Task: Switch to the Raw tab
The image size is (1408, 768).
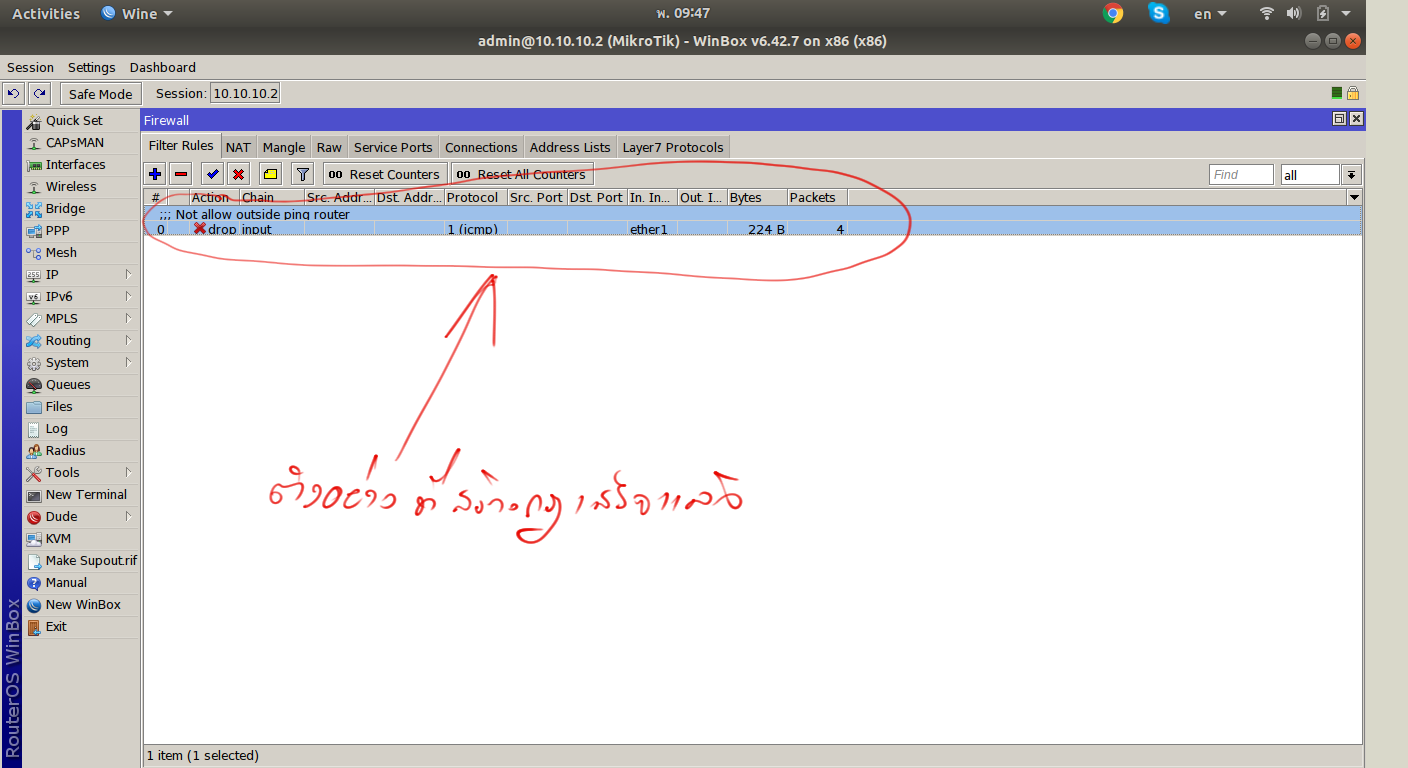Action: tap(329, 147)
